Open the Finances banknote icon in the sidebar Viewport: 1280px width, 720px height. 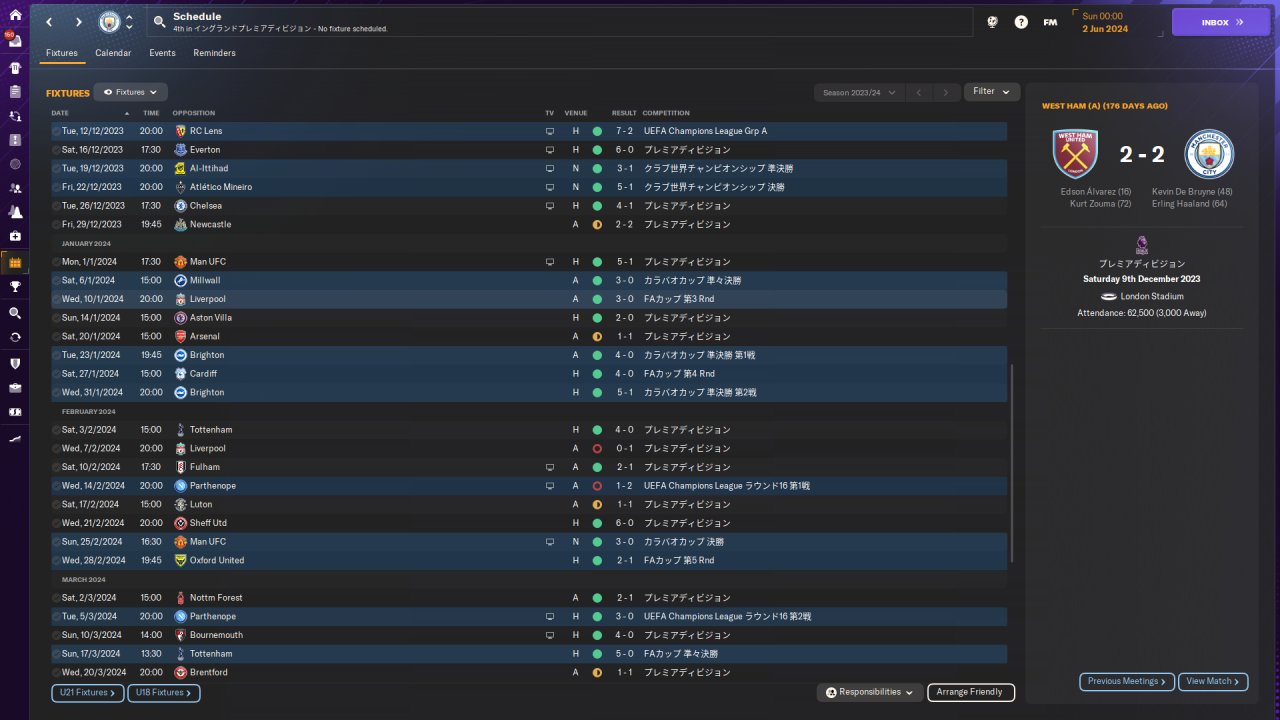15,411
